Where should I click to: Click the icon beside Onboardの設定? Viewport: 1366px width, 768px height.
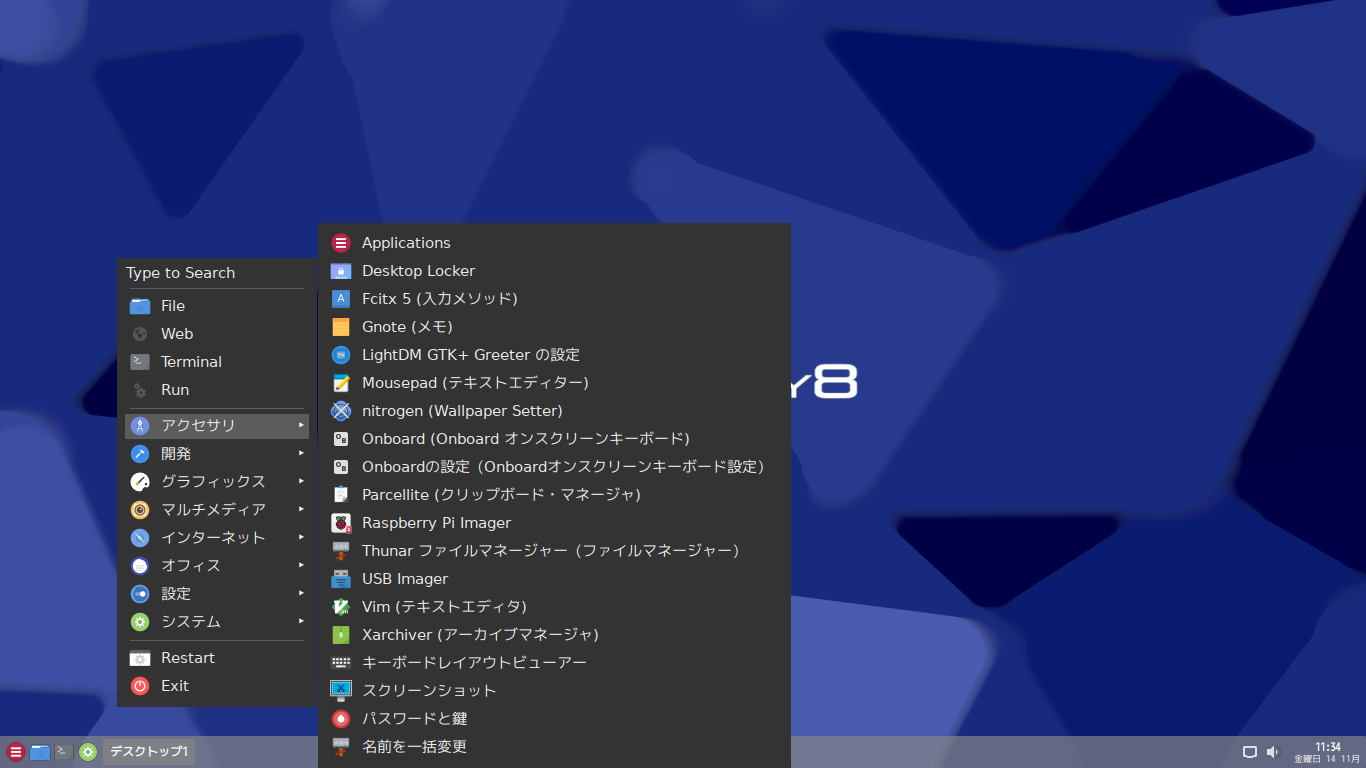341,467
